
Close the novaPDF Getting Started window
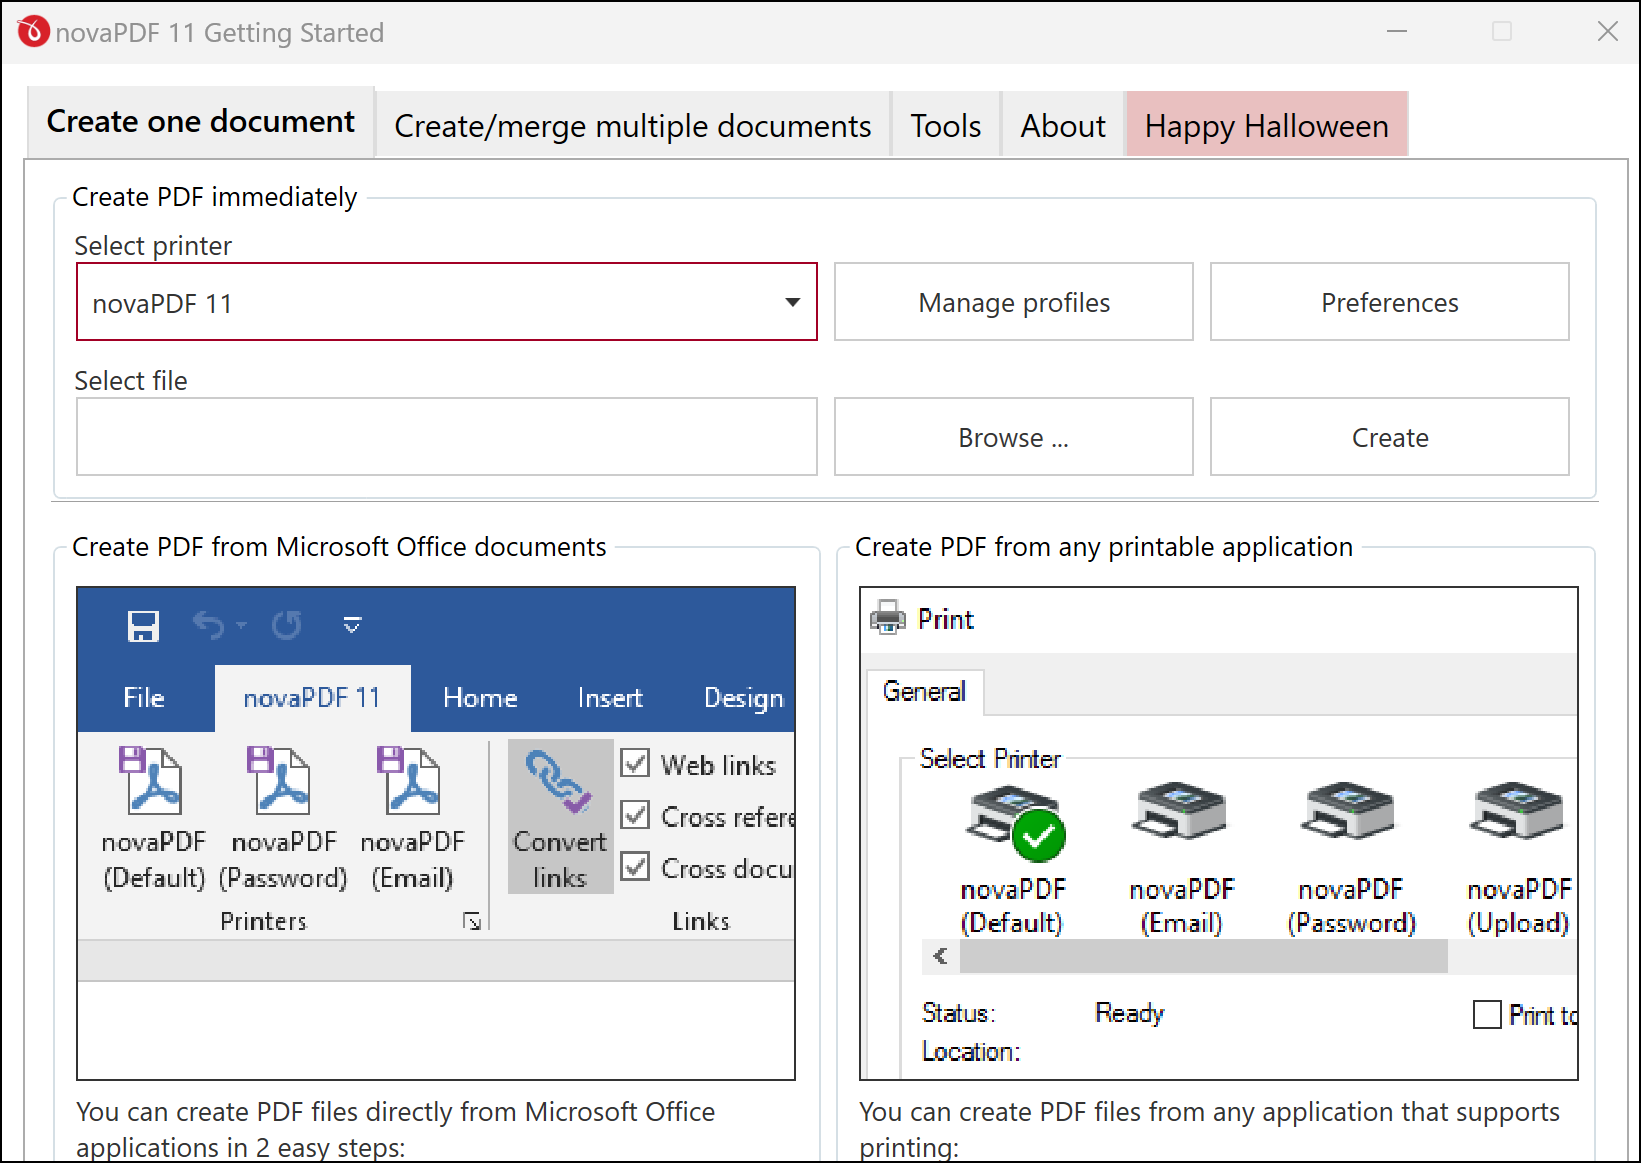[1607, 31]
